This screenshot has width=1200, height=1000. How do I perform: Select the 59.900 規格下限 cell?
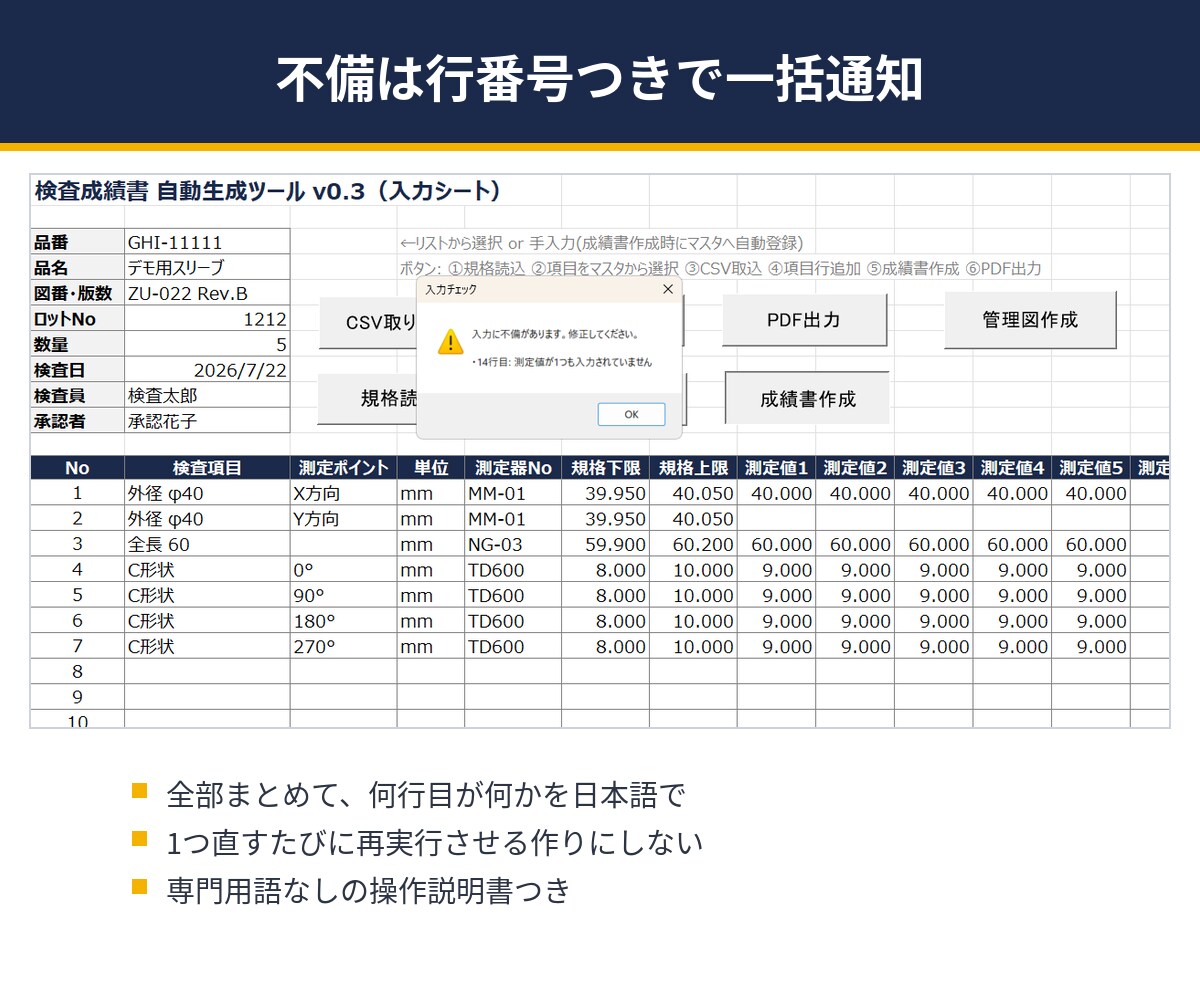click(x=605, y=545)
